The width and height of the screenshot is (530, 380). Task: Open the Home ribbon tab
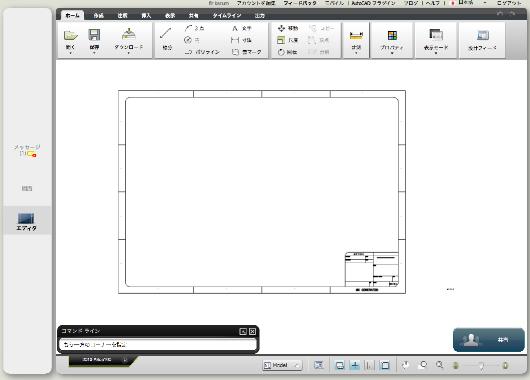72,16
